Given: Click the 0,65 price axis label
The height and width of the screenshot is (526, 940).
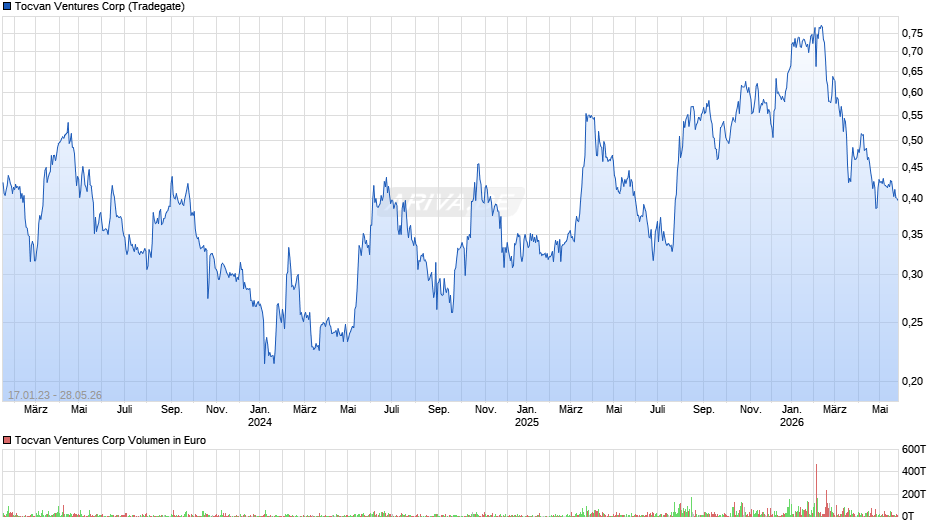Looking at the screenshot, I should (912, 71).
